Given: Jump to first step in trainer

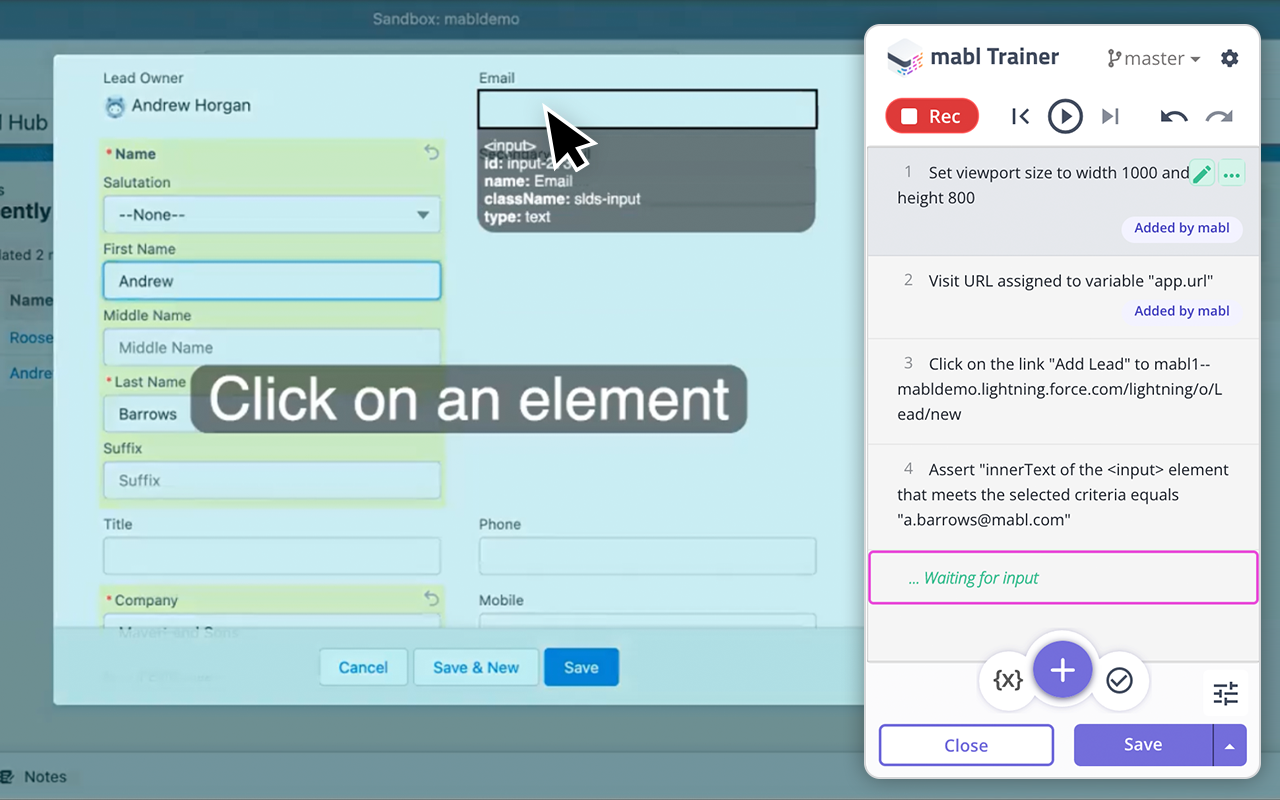Looking at the screenshot, I should pos(1020,116).
